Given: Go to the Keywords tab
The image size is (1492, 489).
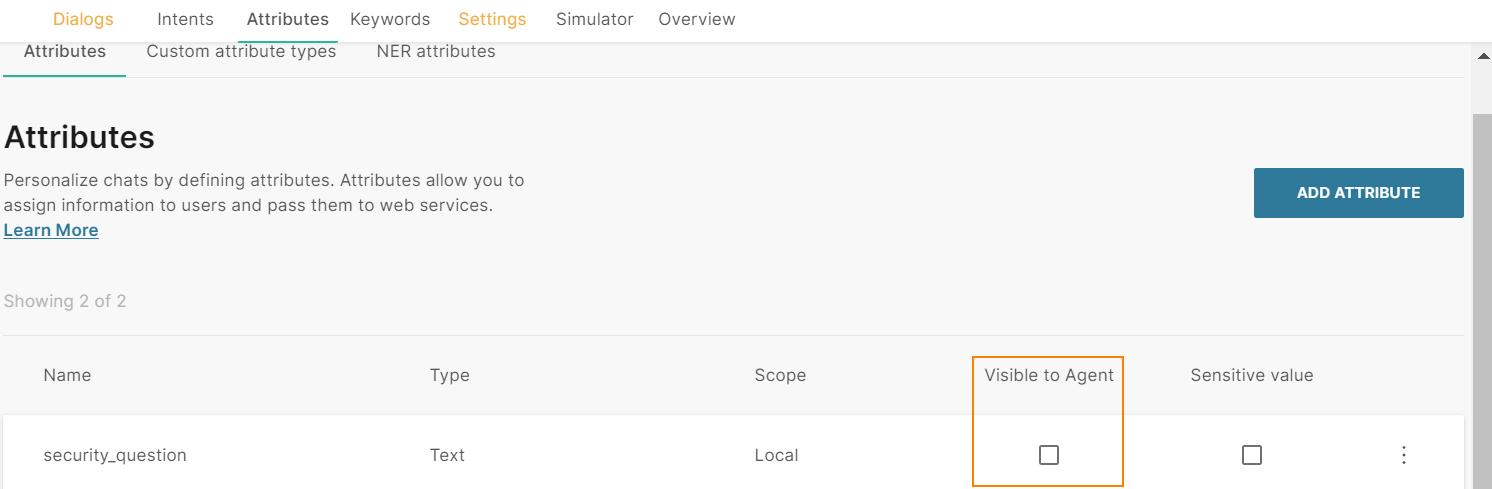Looking at the screenshot, I should coord(390,19).
